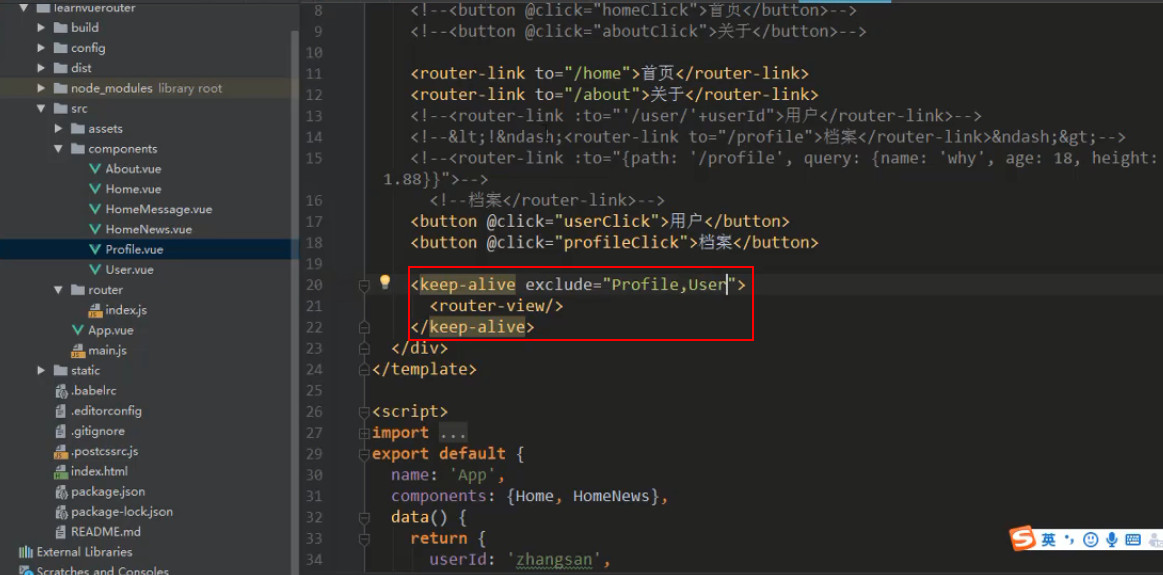Select the External Libraries node

tap(84, 552)
